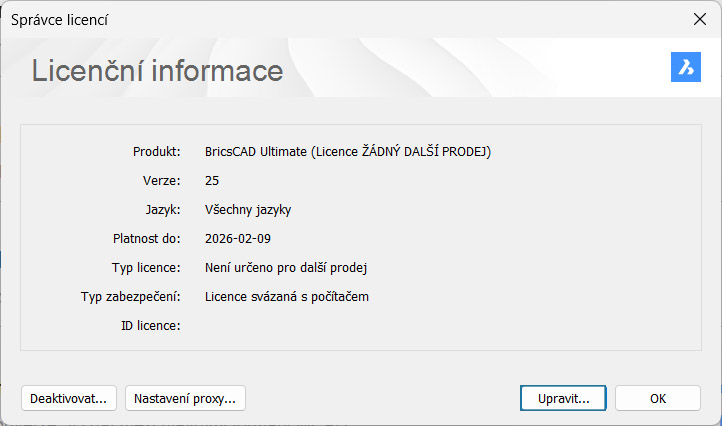Click the Licence svázaná s počítačem value
The image size is (722, 426).
pos(288,297)
